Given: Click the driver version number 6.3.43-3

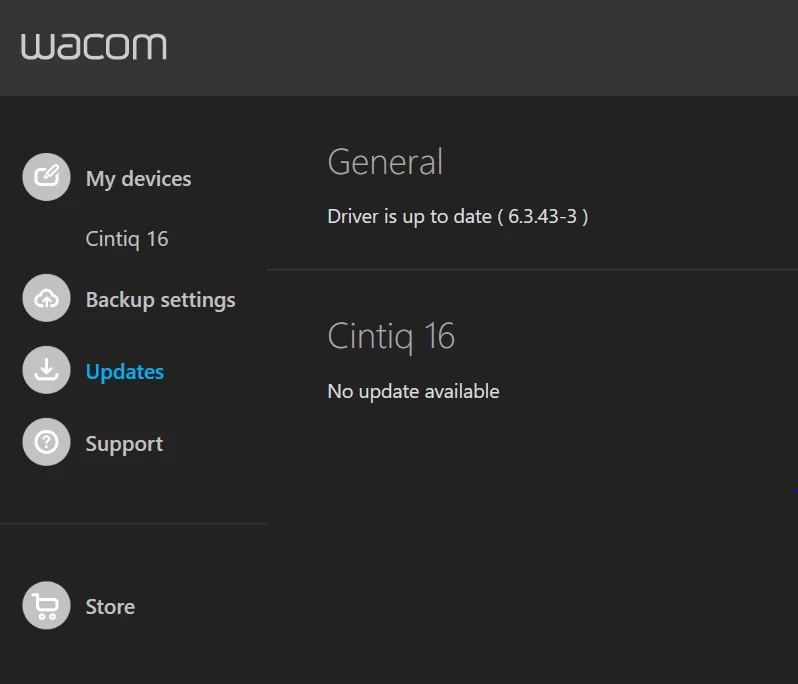Looking at the screenshot, I should click(543, 216).
